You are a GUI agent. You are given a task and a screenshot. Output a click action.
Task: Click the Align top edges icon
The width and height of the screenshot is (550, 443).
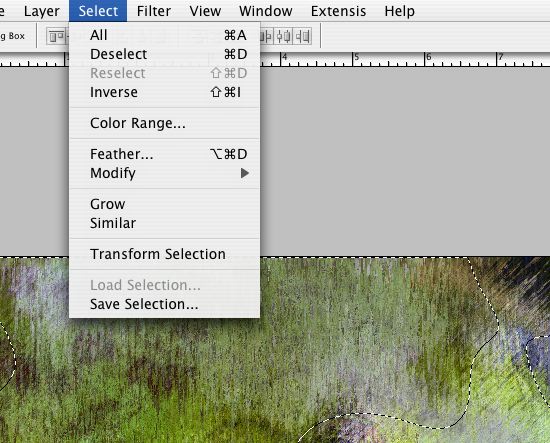pos(56,36)
